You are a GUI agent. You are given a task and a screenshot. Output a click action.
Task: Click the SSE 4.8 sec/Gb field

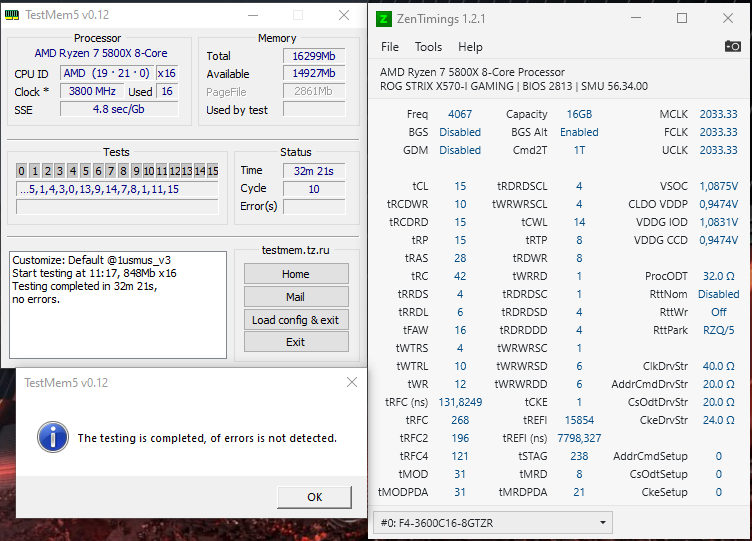pyautogui.click(x=119, y=109)
